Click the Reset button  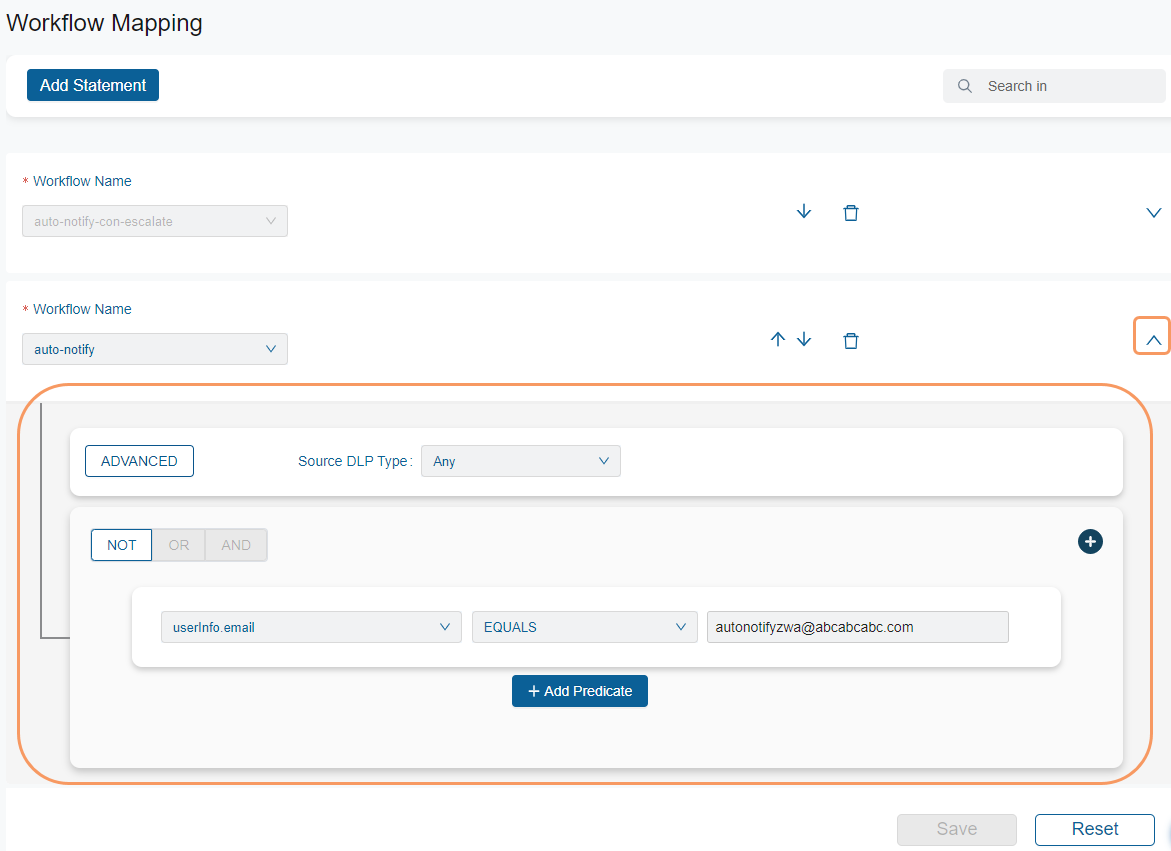[x=1094, y=829]
